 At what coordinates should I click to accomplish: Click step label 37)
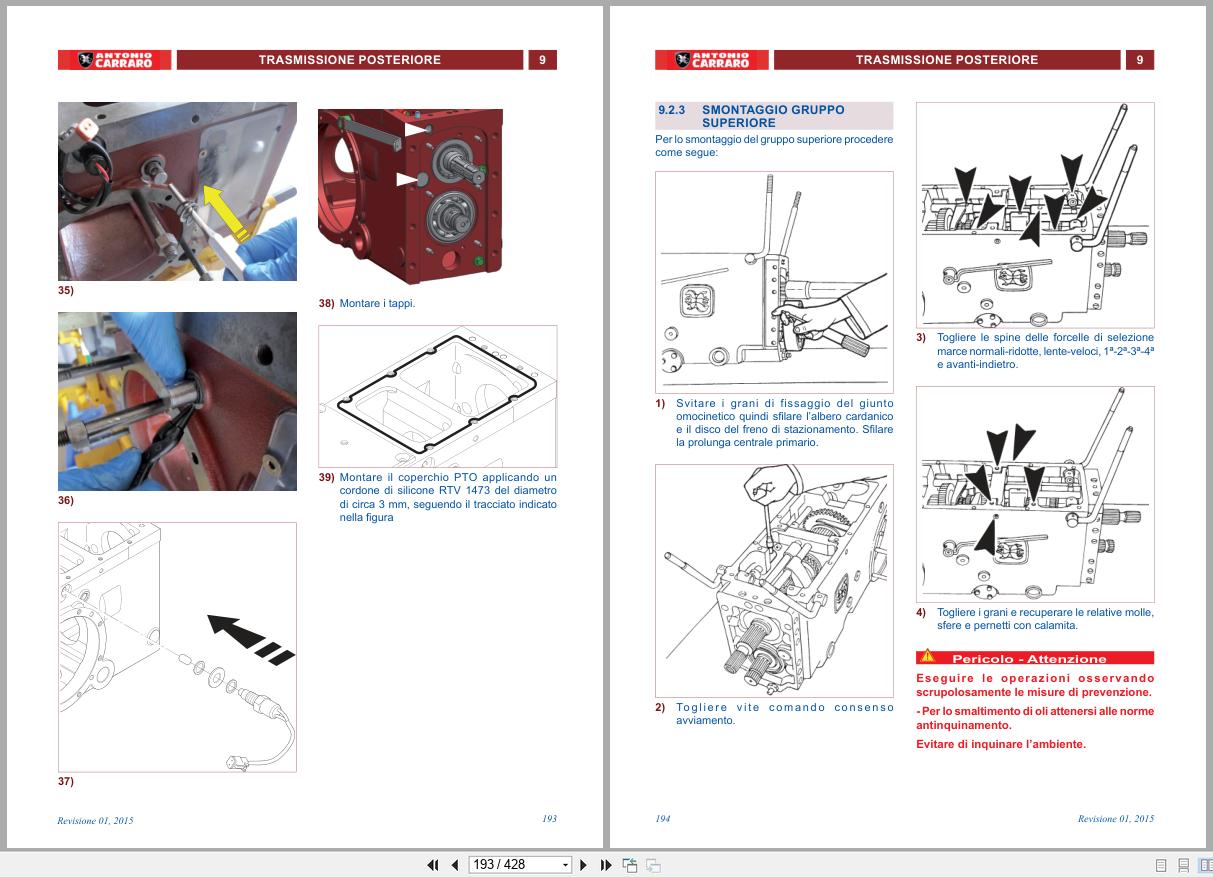coord(66,781)
